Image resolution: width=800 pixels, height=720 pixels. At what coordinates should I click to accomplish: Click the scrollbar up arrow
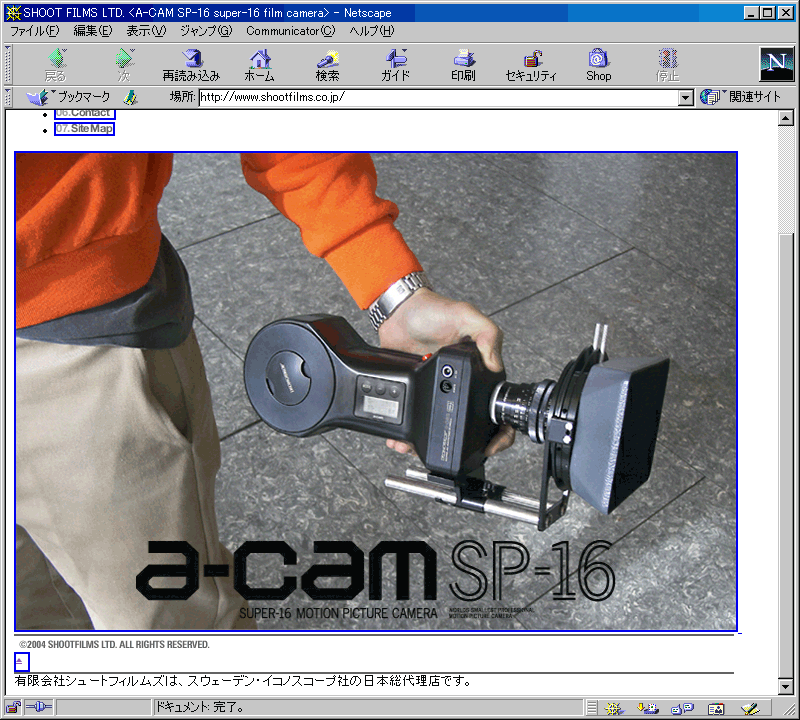point(786,118)
